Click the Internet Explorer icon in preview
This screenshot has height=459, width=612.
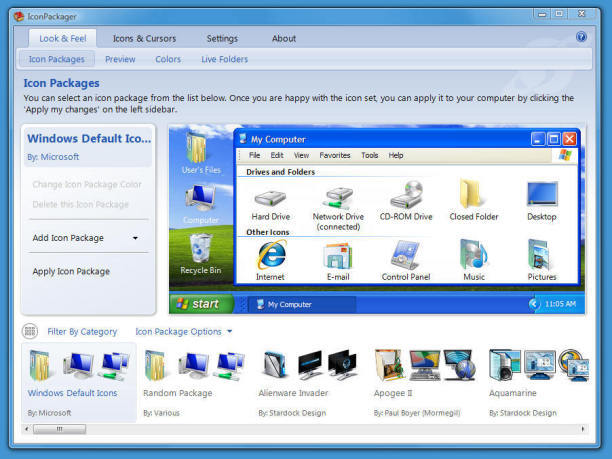pos(270,255)
